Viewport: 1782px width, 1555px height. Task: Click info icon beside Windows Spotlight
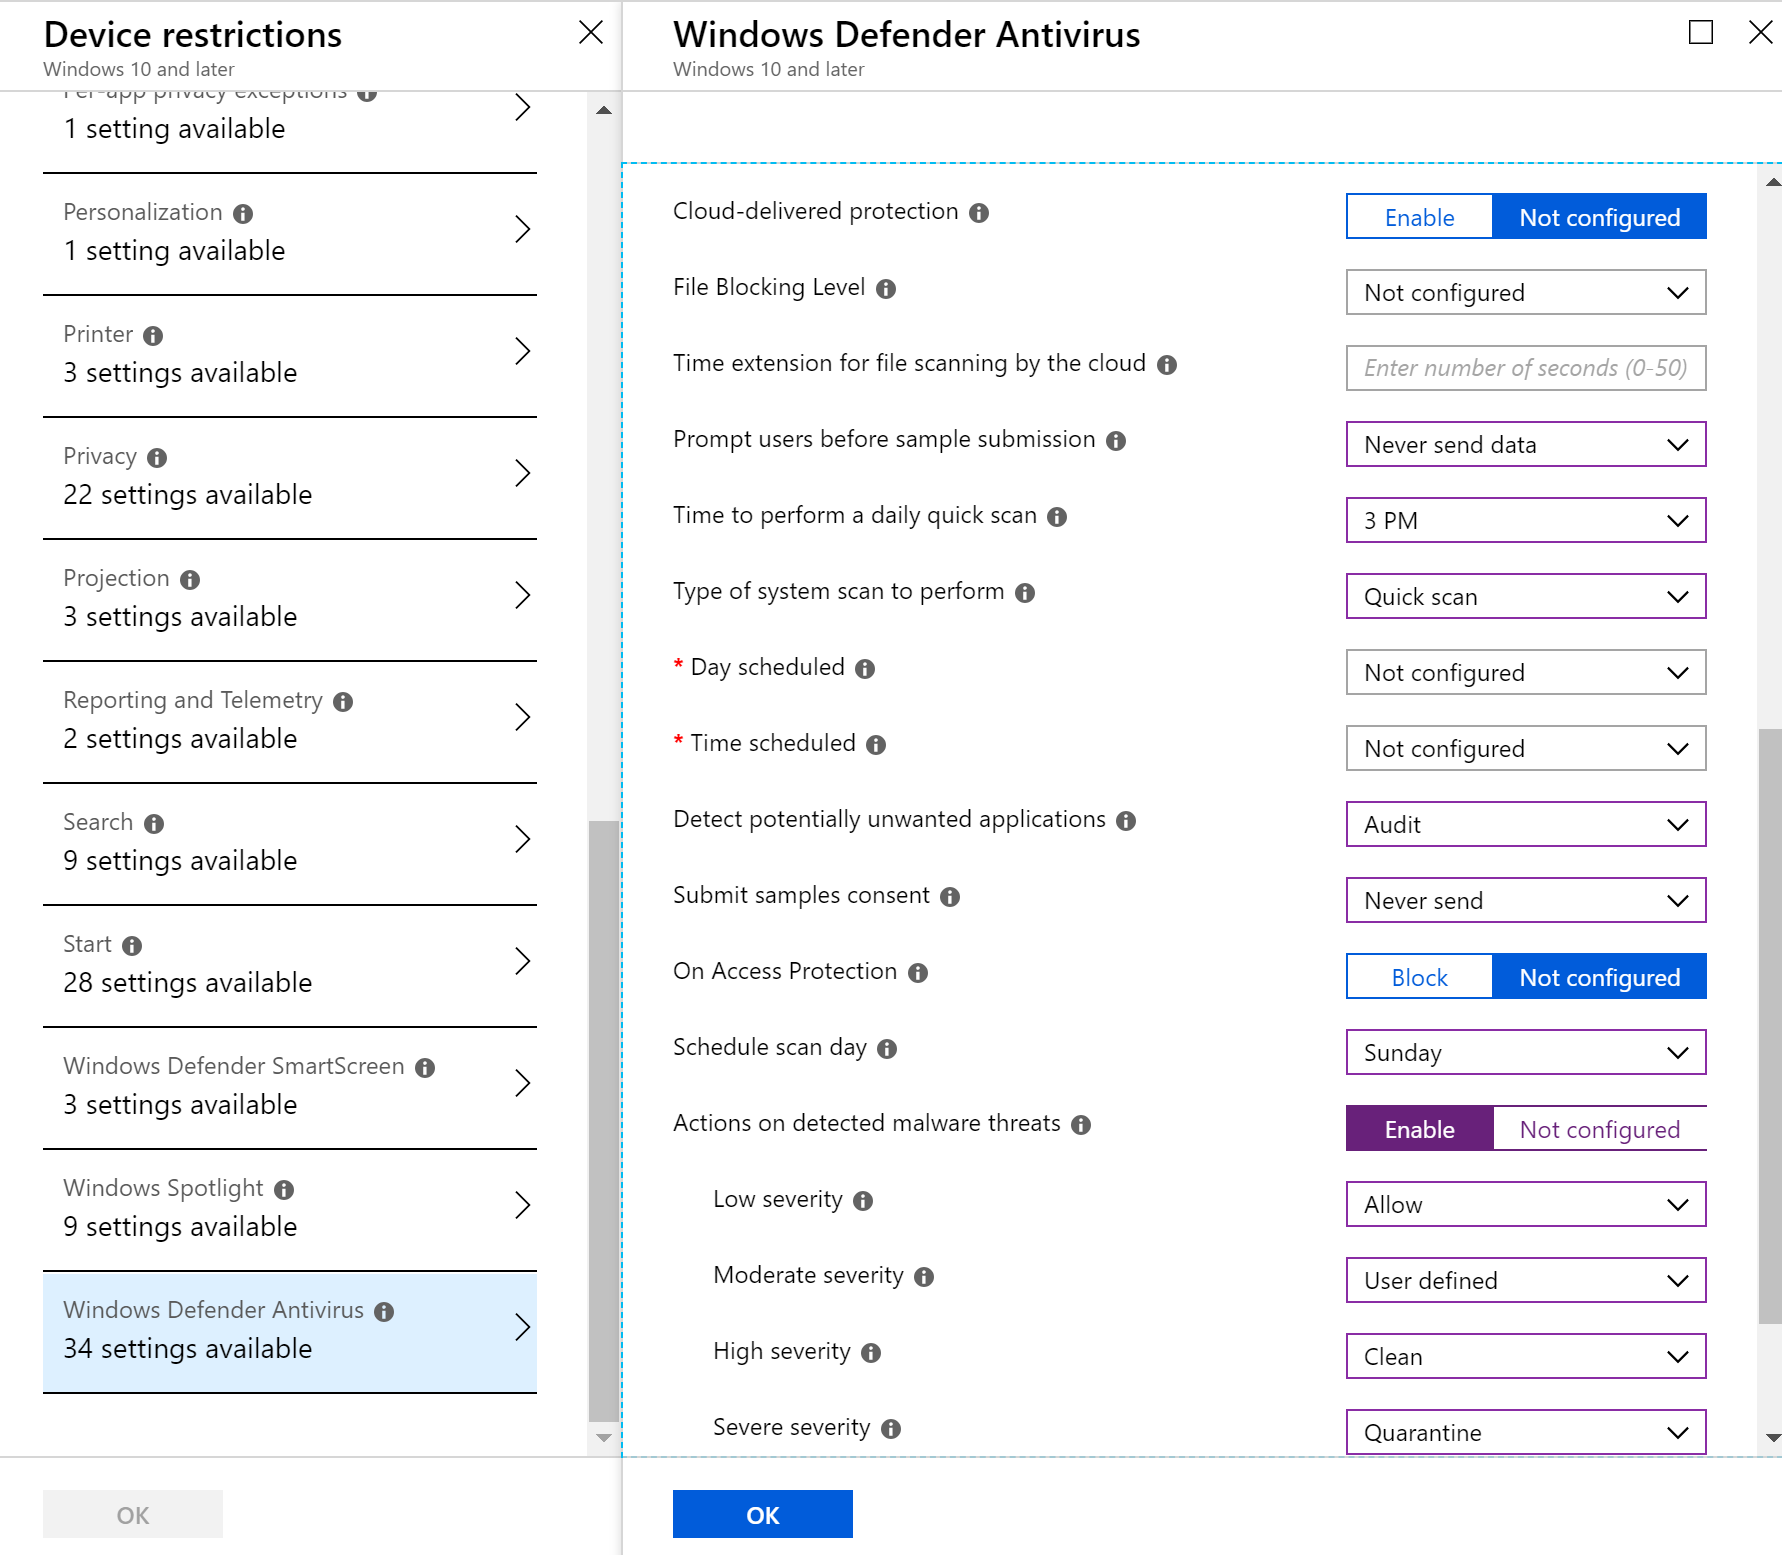tap(284, 1190)
